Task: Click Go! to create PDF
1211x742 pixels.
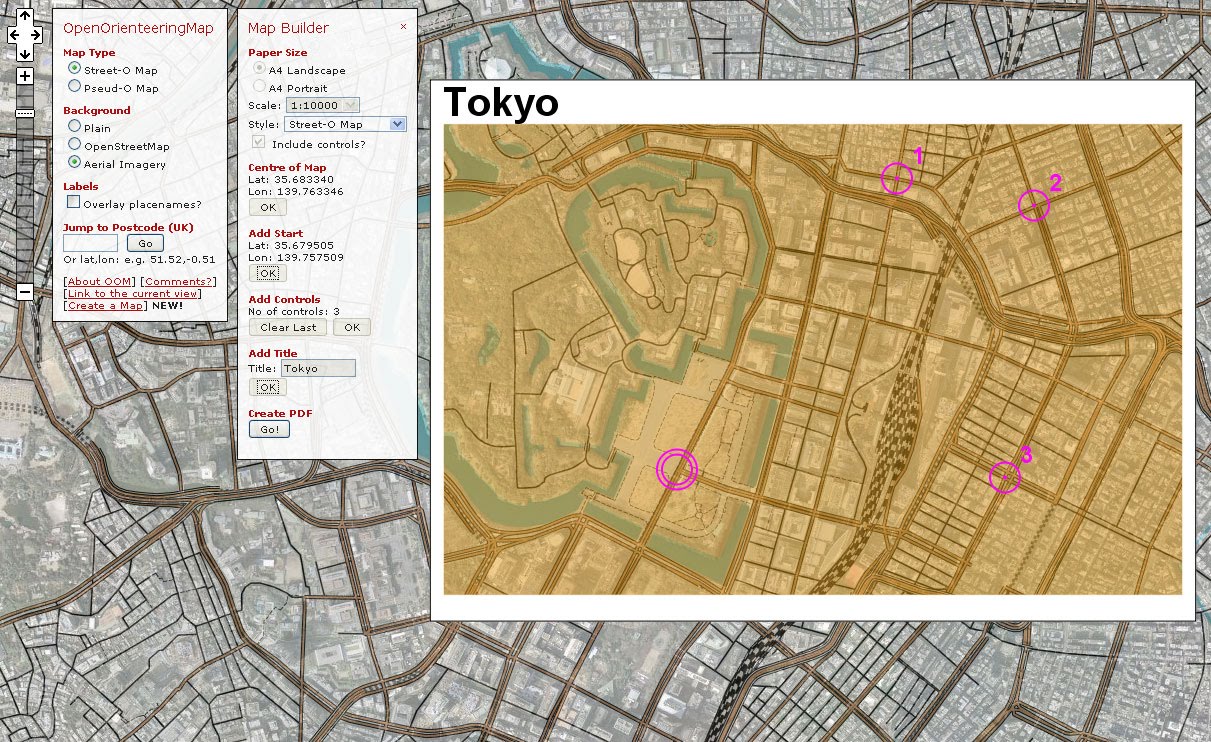Action: (269, 429)
